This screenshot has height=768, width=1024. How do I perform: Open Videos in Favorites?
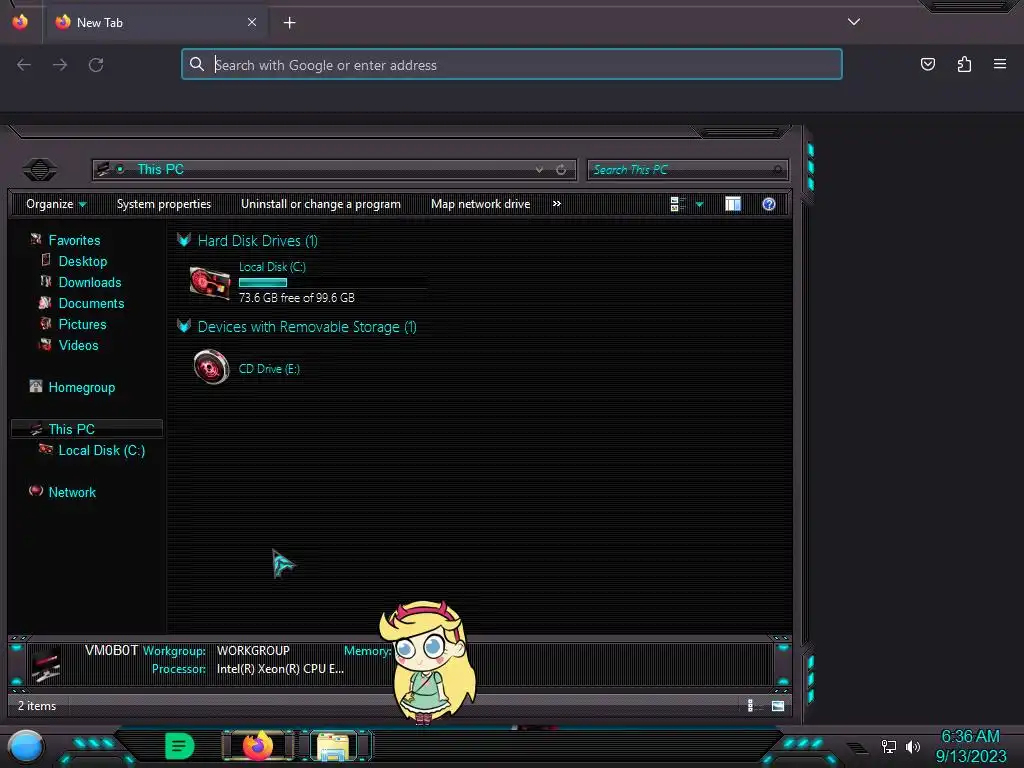point(78,345)
